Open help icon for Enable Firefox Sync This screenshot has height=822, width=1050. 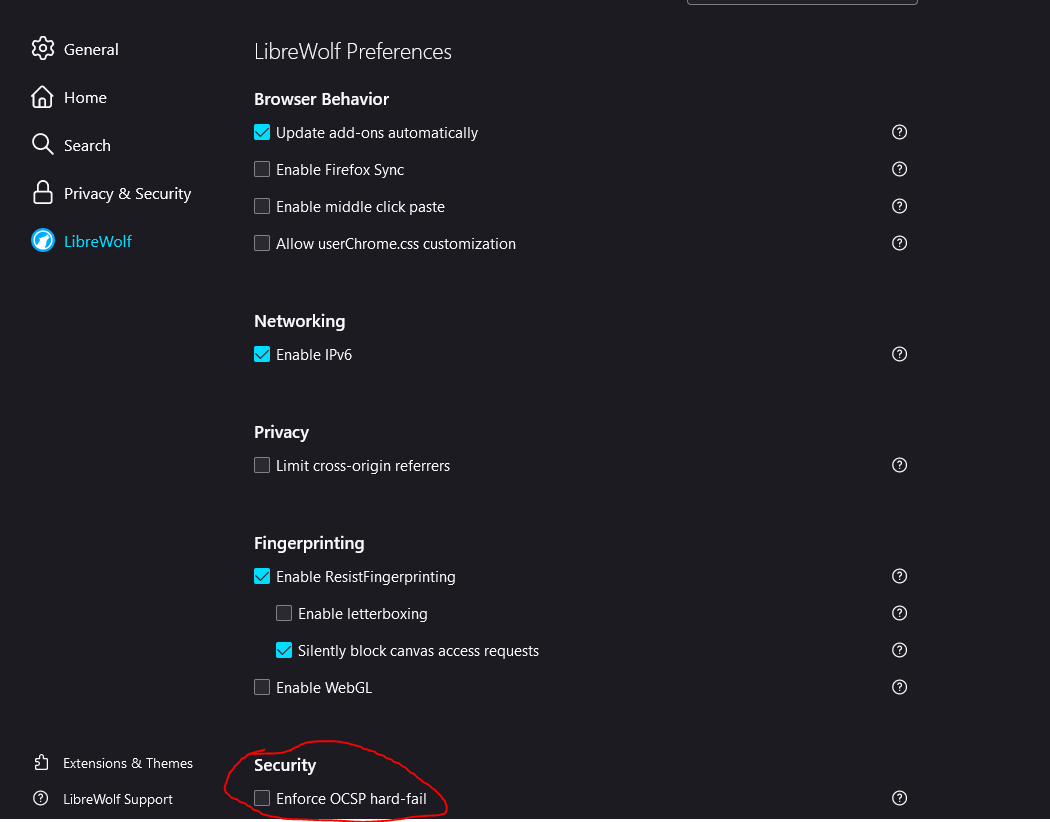pos(899,169)
